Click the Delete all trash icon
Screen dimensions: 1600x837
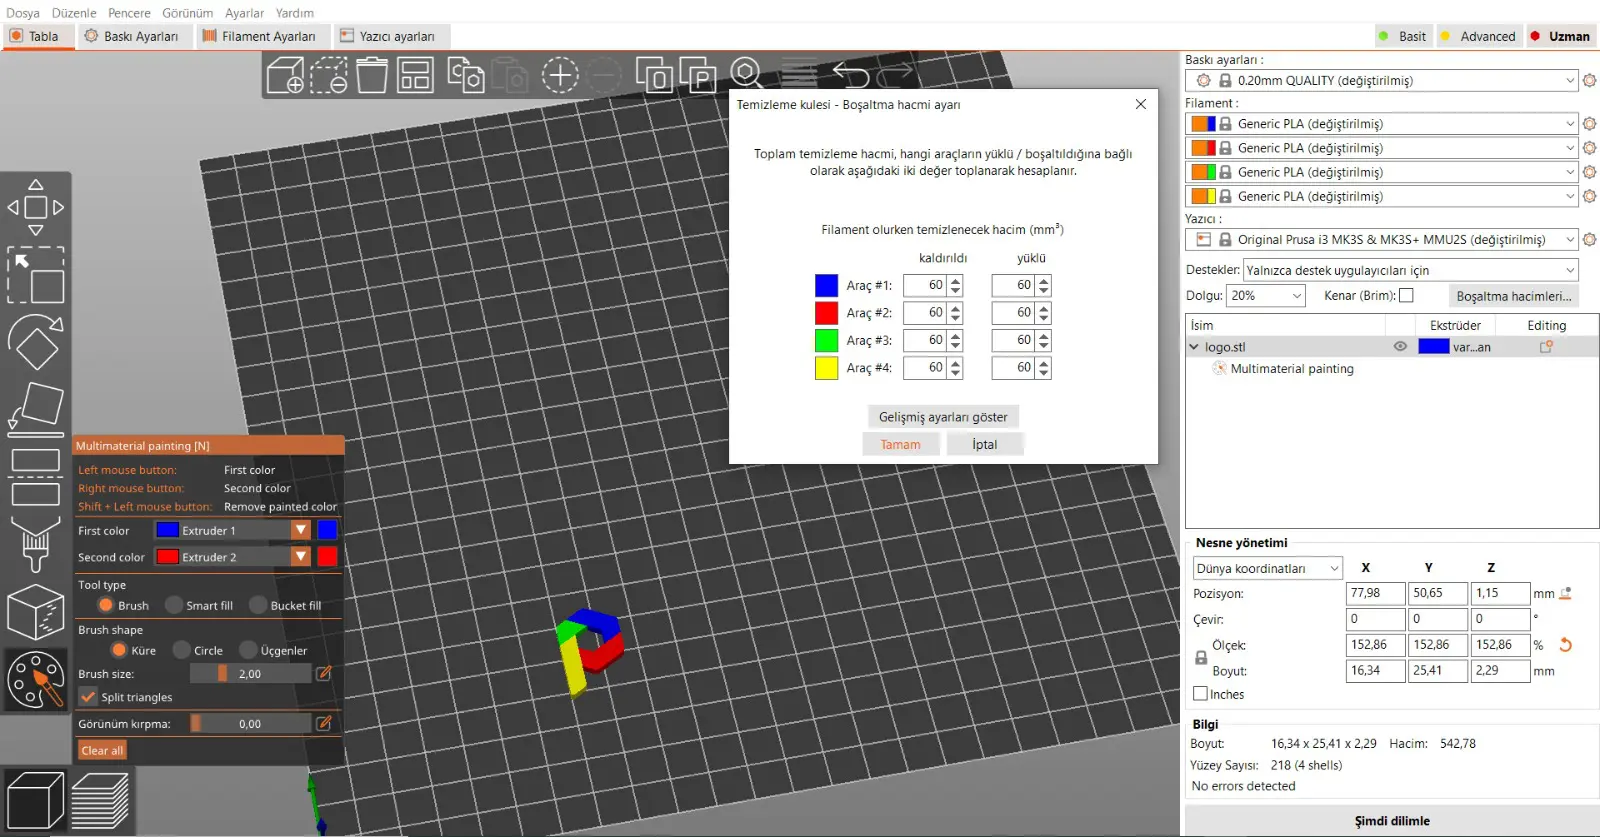point(372,75)
